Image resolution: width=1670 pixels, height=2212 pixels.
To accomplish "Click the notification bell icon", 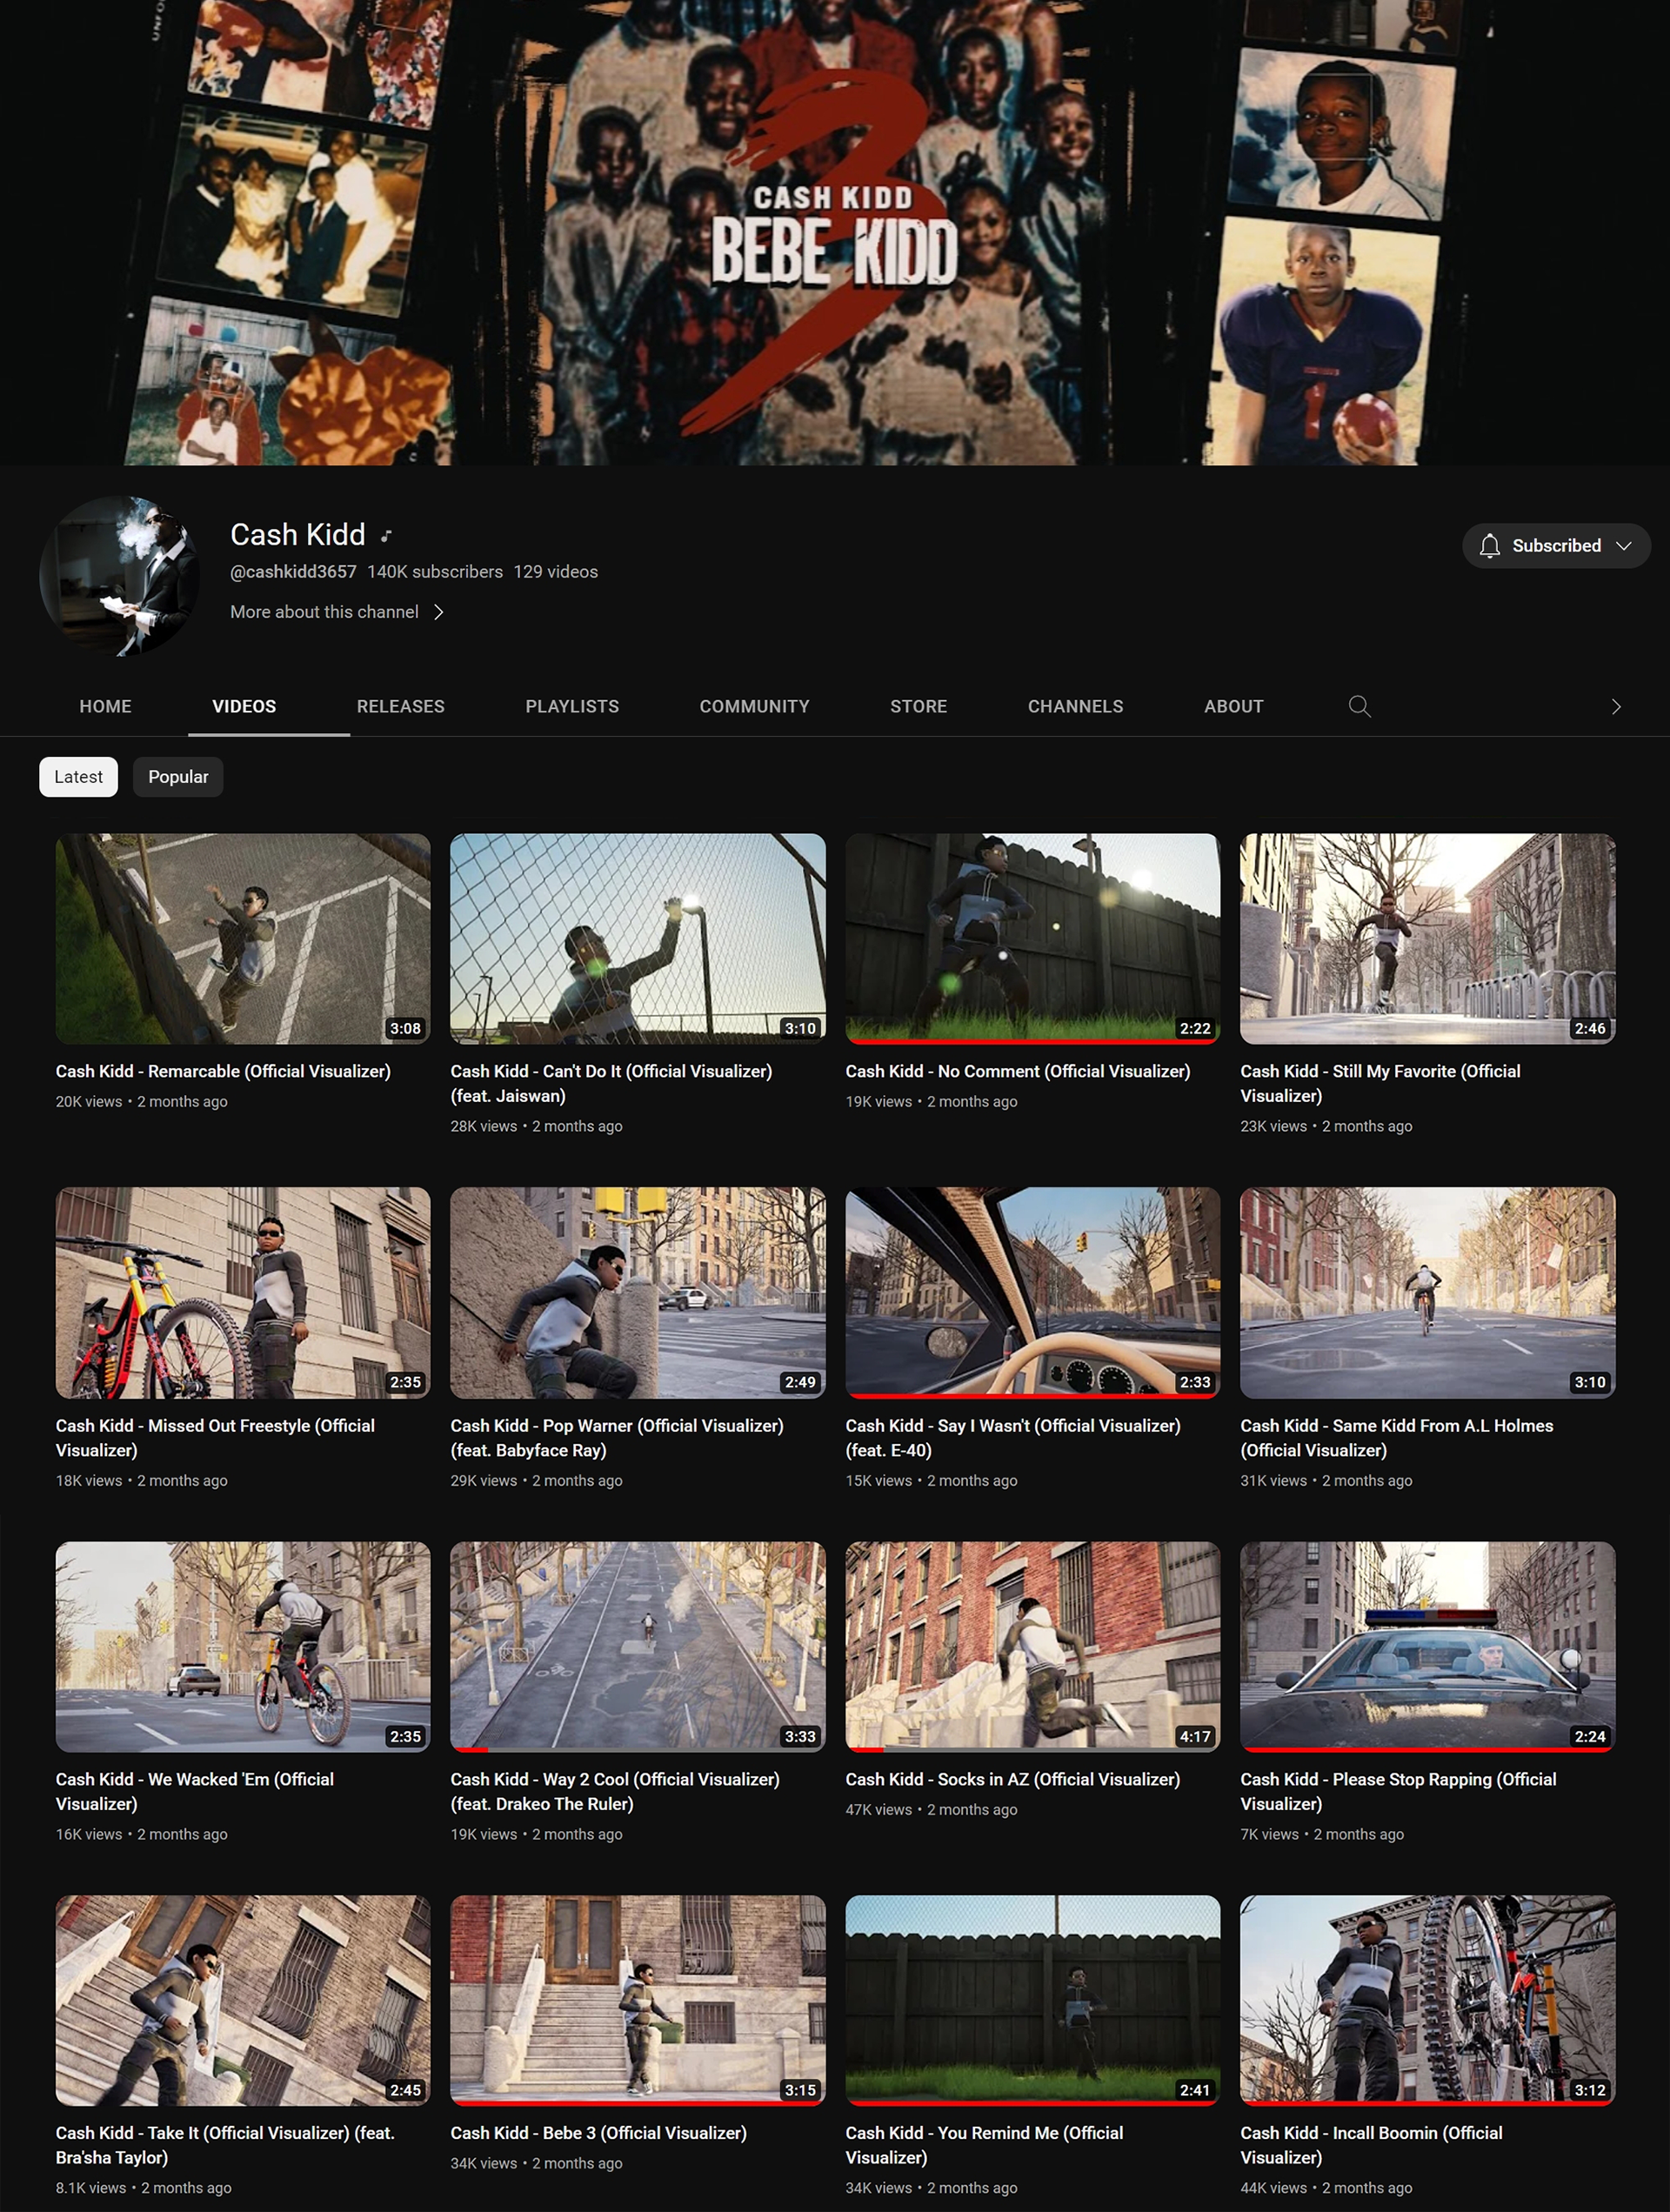I will coord(1489,546).
